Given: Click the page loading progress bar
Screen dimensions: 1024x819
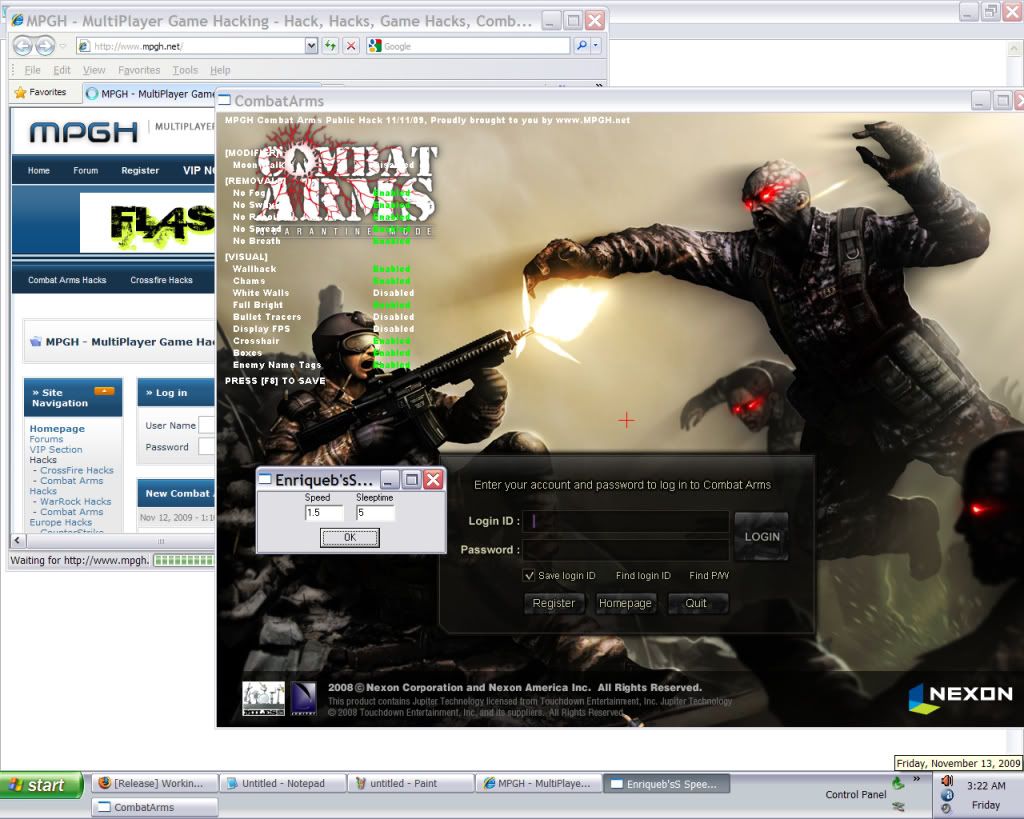Looking at the screenshot, I should 184,560.
